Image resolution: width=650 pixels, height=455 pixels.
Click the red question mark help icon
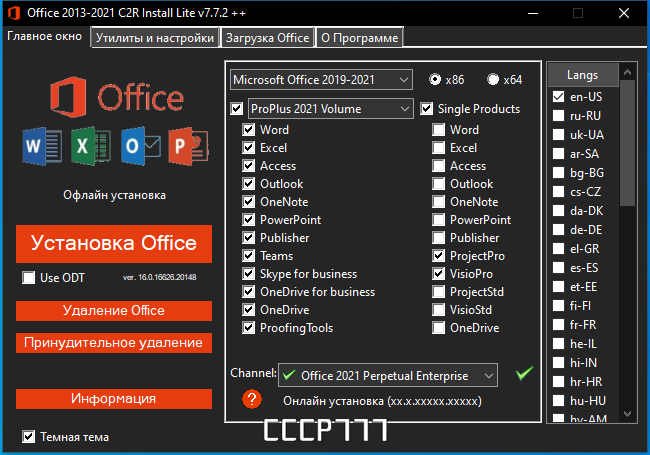[252, 400]
